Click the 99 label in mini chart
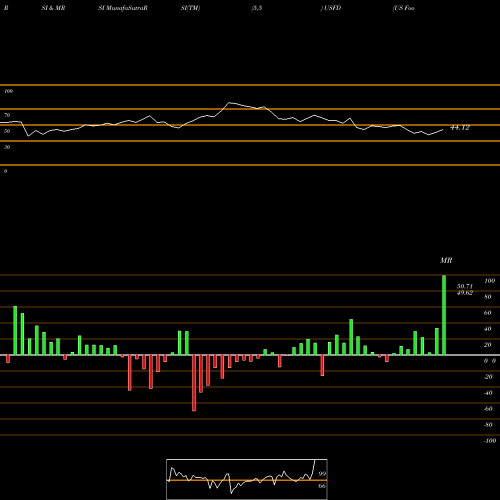The height and width of the screenshot is (500, 500). (322, 474)
